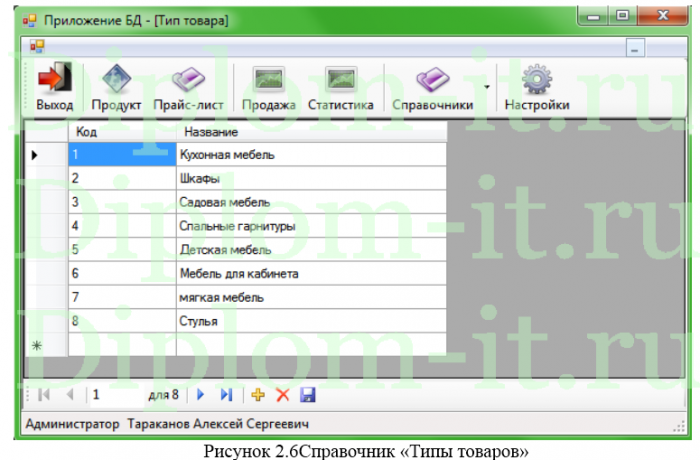Click the current record position field
This screenshot has height=460, width=700.
point(116,395)
